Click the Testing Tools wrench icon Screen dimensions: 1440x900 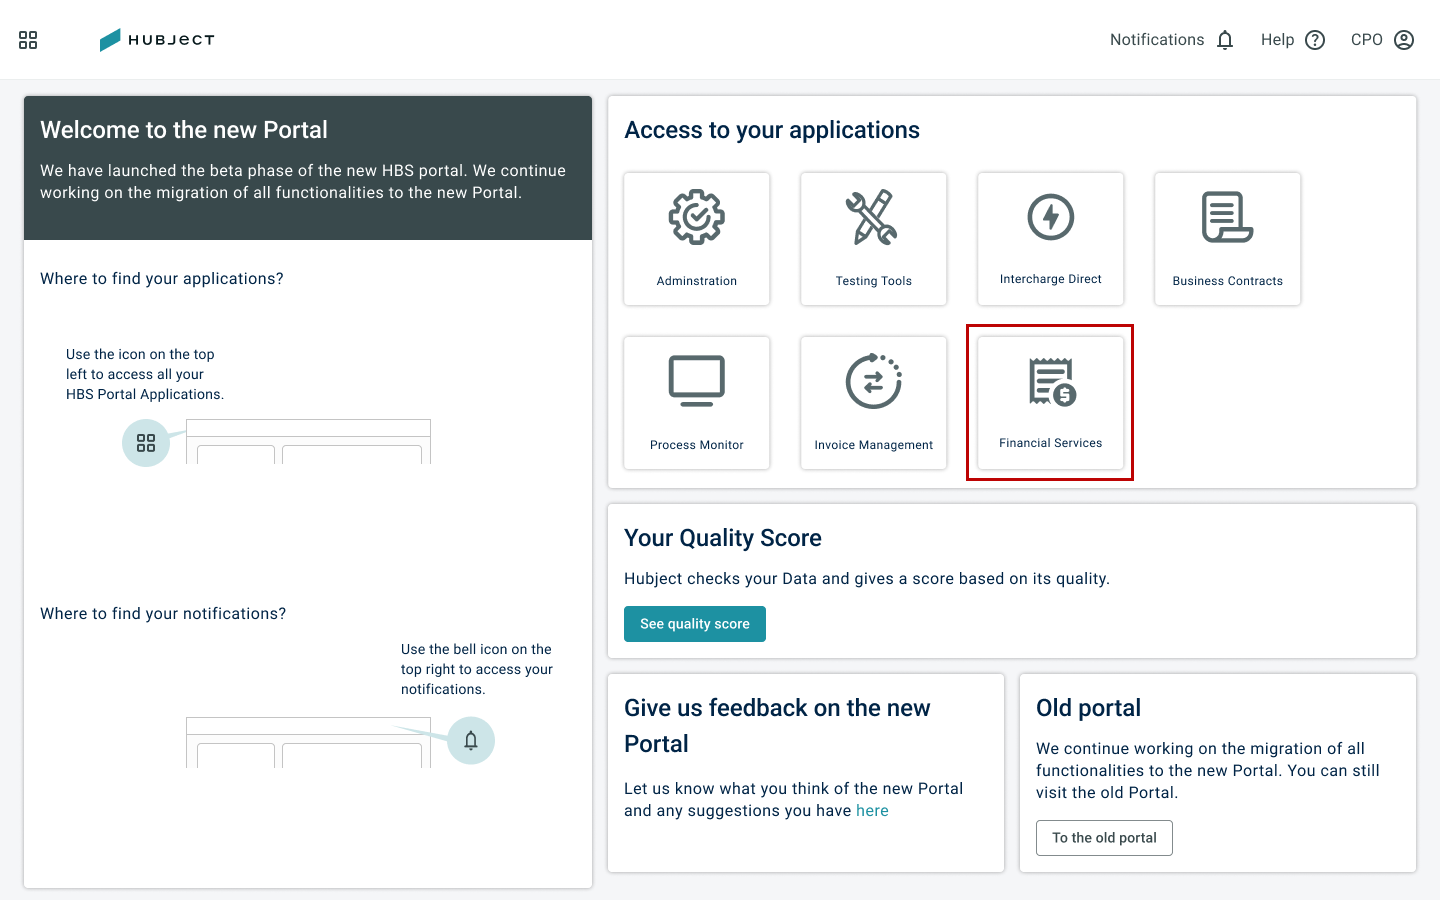click(x=873, y=217)
